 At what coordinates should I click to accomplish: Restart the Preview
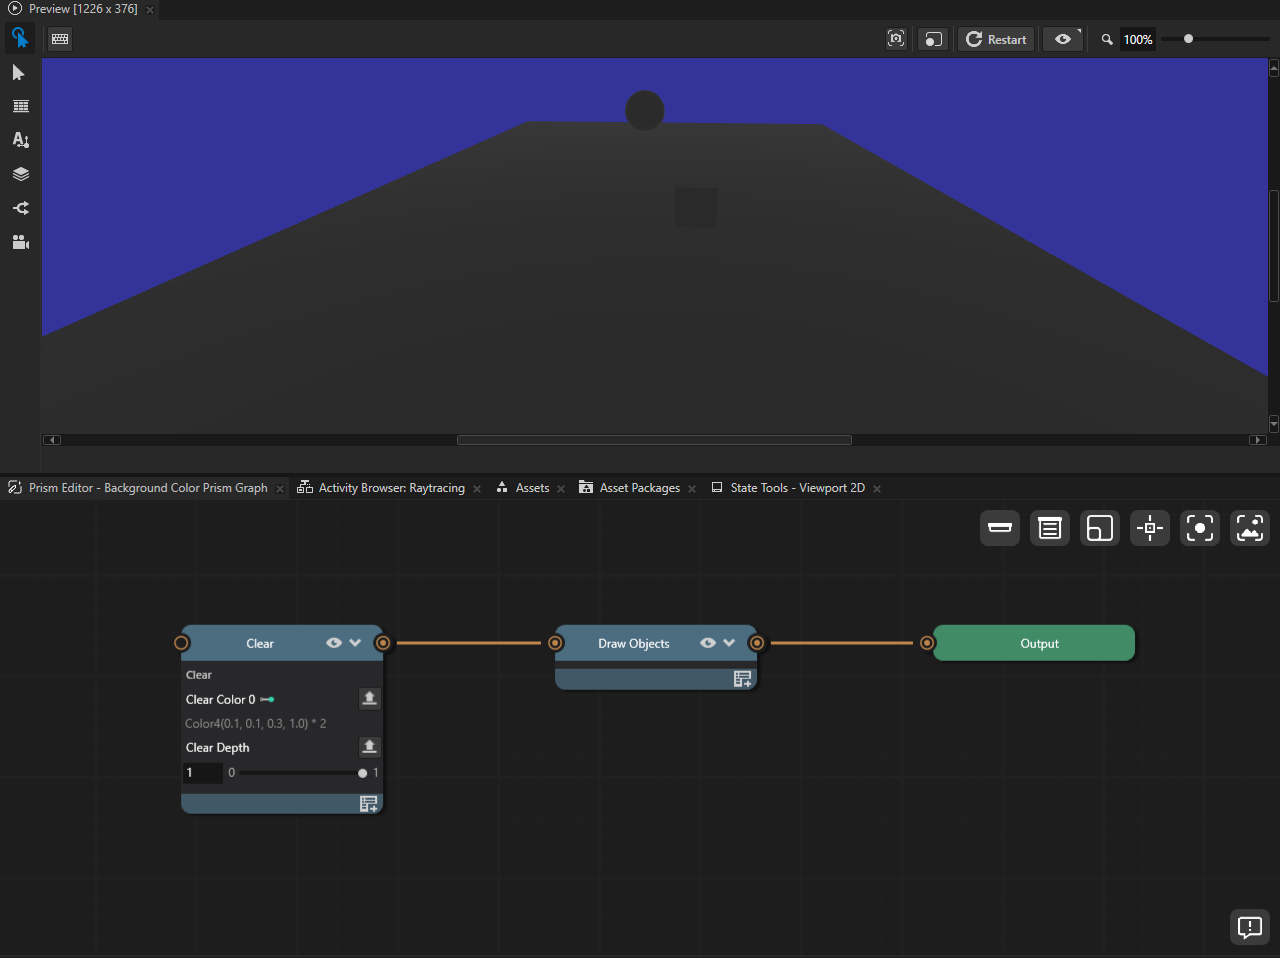(x=996, y=39)
